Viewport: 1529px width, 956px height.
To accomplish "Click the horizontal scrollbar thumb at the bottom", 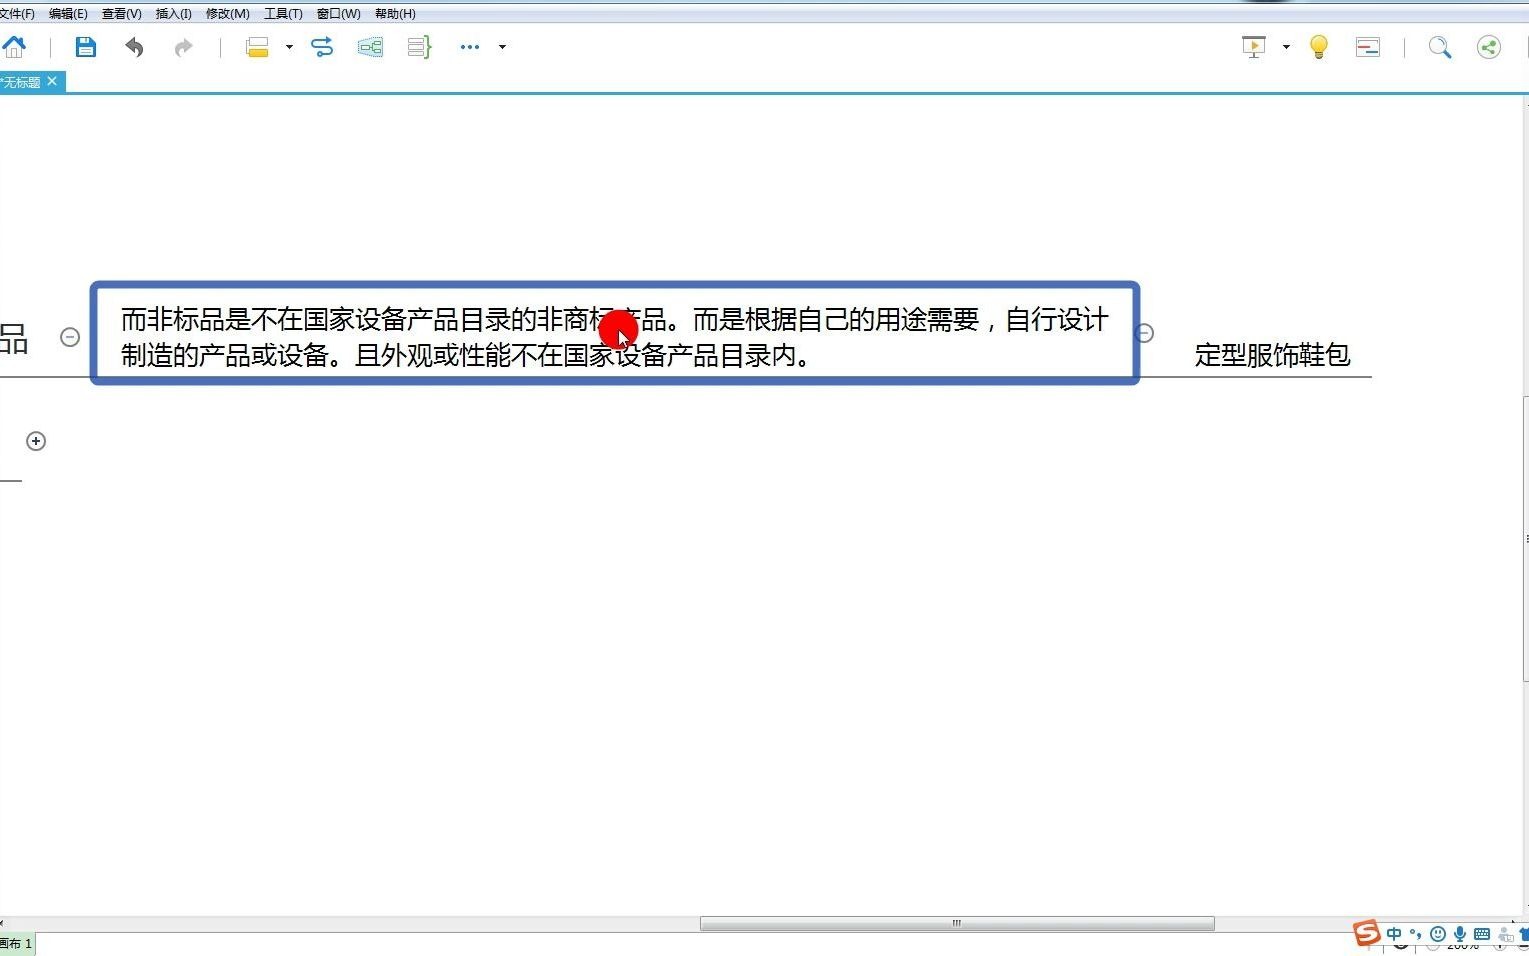I will (957, 924).
